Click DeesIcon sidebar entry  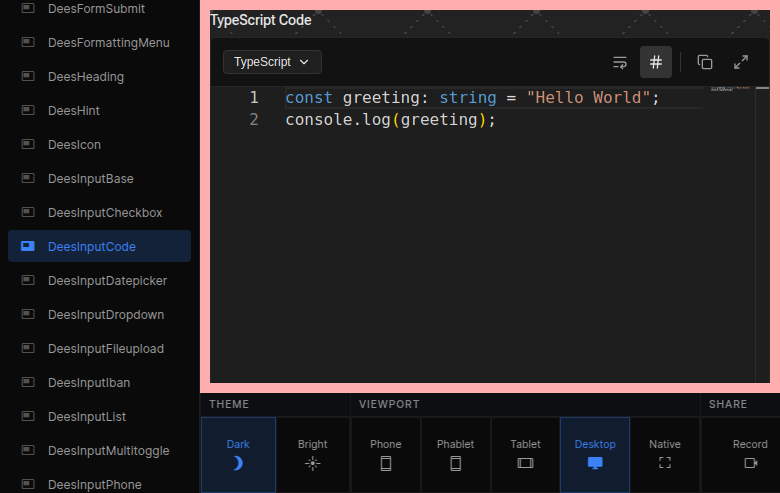point(74,145)
